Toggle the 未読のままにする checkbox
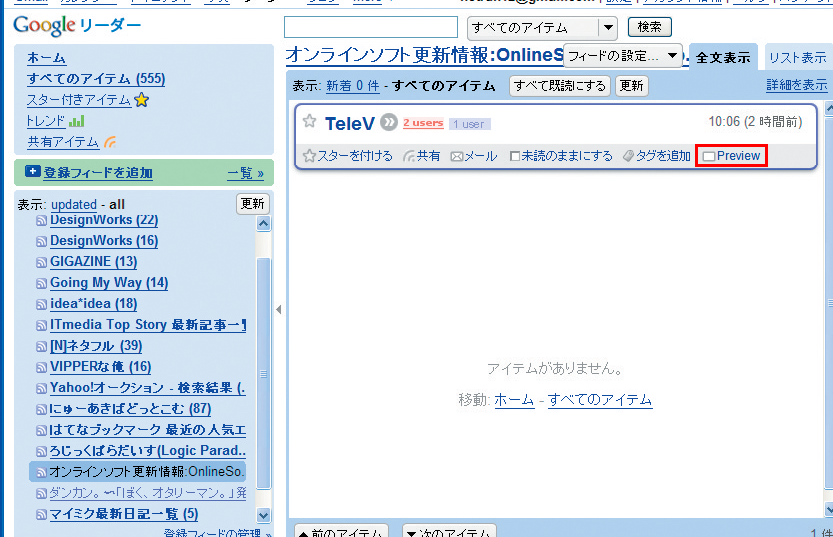This screenshot has height=537, width=833. (514, 156)
